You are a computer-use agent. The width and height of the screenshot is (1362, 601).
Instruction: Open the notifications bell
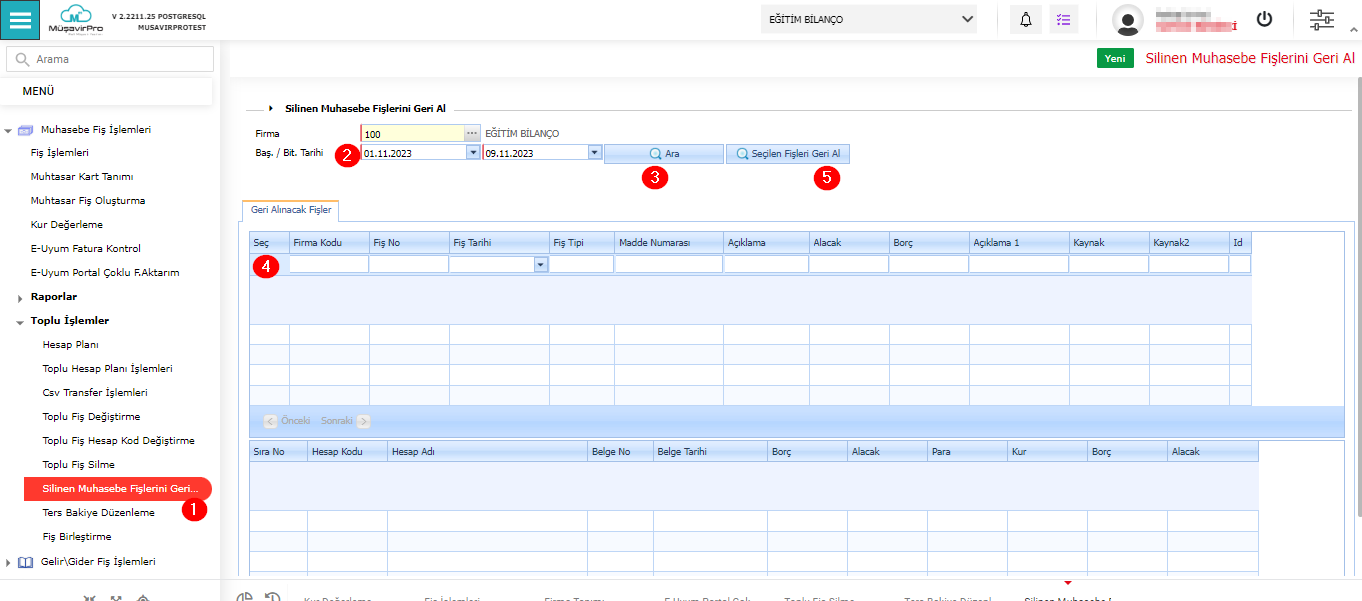click(x=1026, y=19)
